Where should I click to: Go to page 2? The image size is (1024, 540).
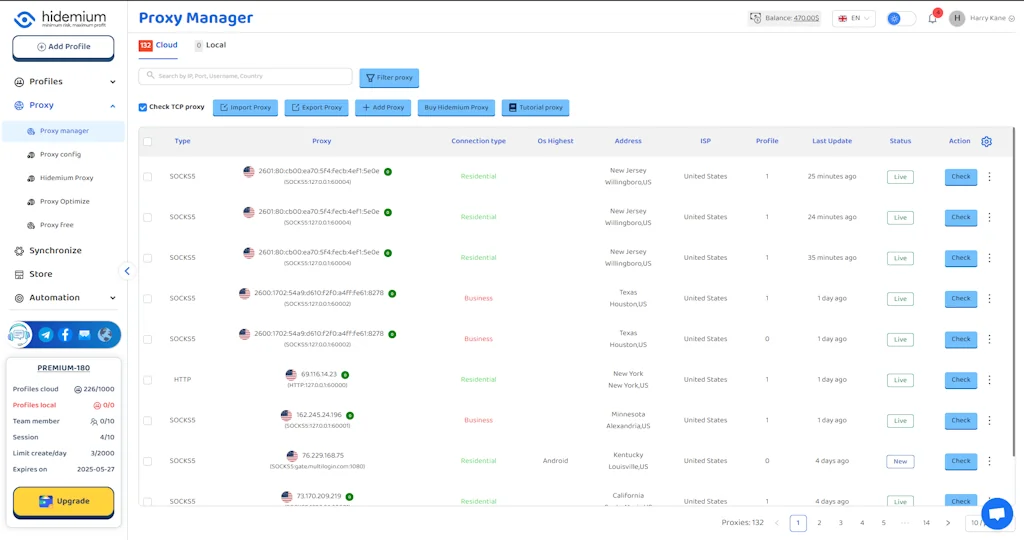819,522
